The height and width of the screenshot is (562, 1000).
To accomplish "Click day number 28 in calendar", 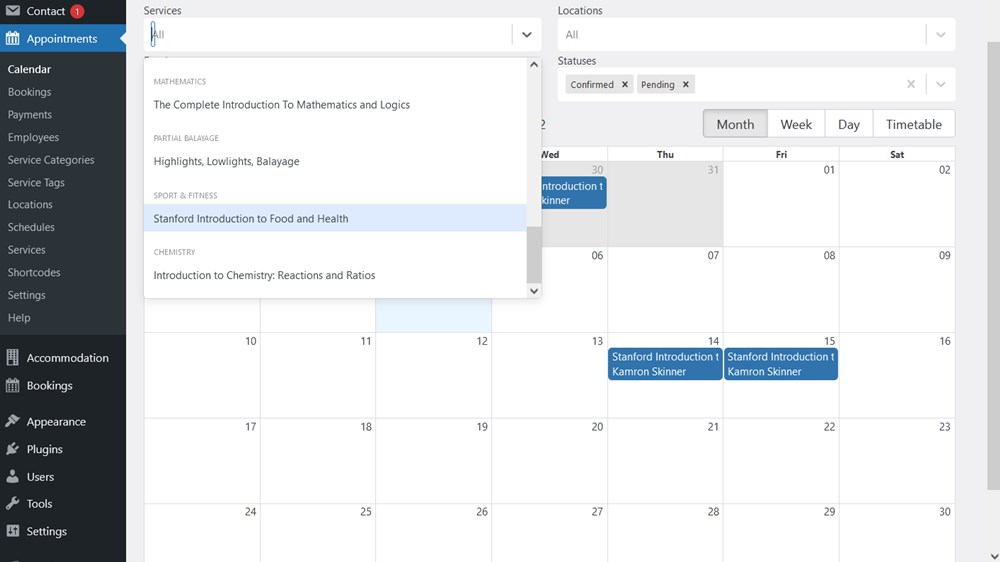I will [x=713, y=512].
